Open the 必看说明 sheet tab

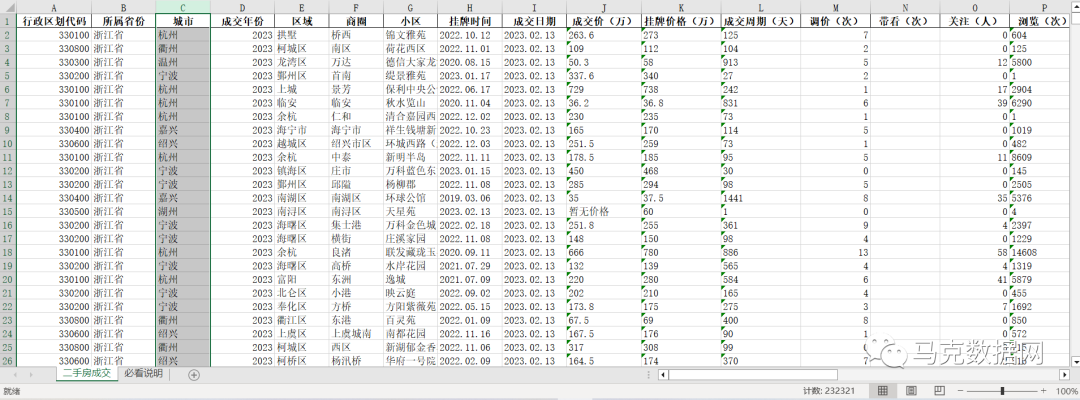143,374
